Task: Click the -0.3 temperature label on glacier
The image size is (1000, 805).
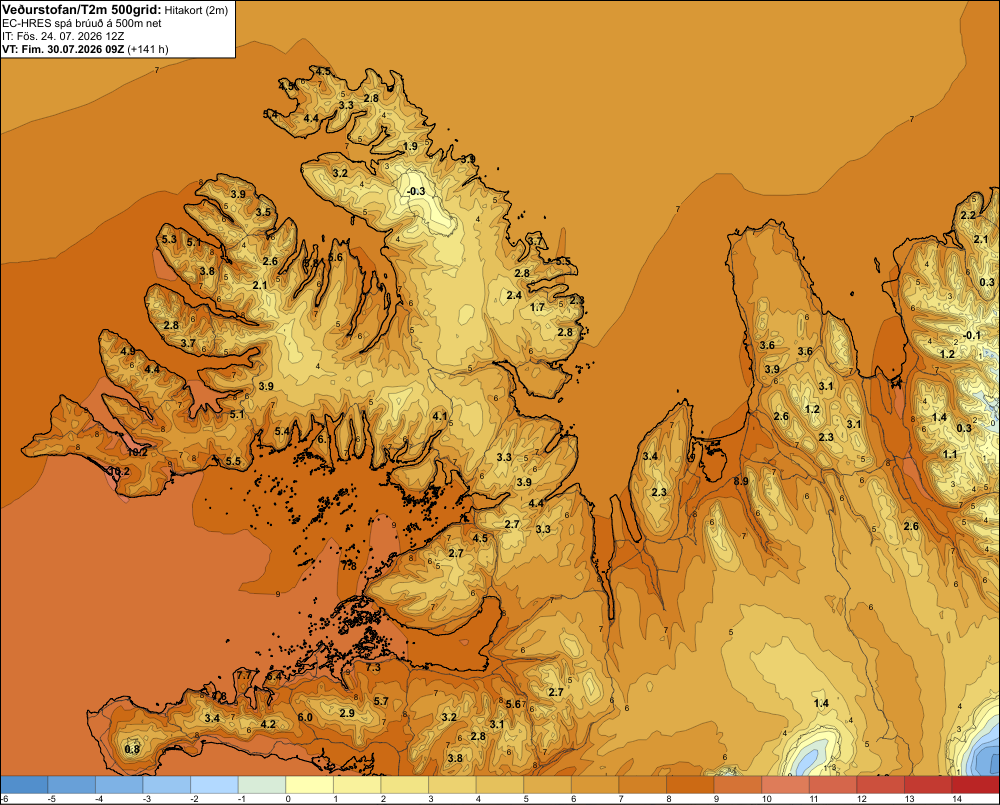Action: [x=416, y=191]
